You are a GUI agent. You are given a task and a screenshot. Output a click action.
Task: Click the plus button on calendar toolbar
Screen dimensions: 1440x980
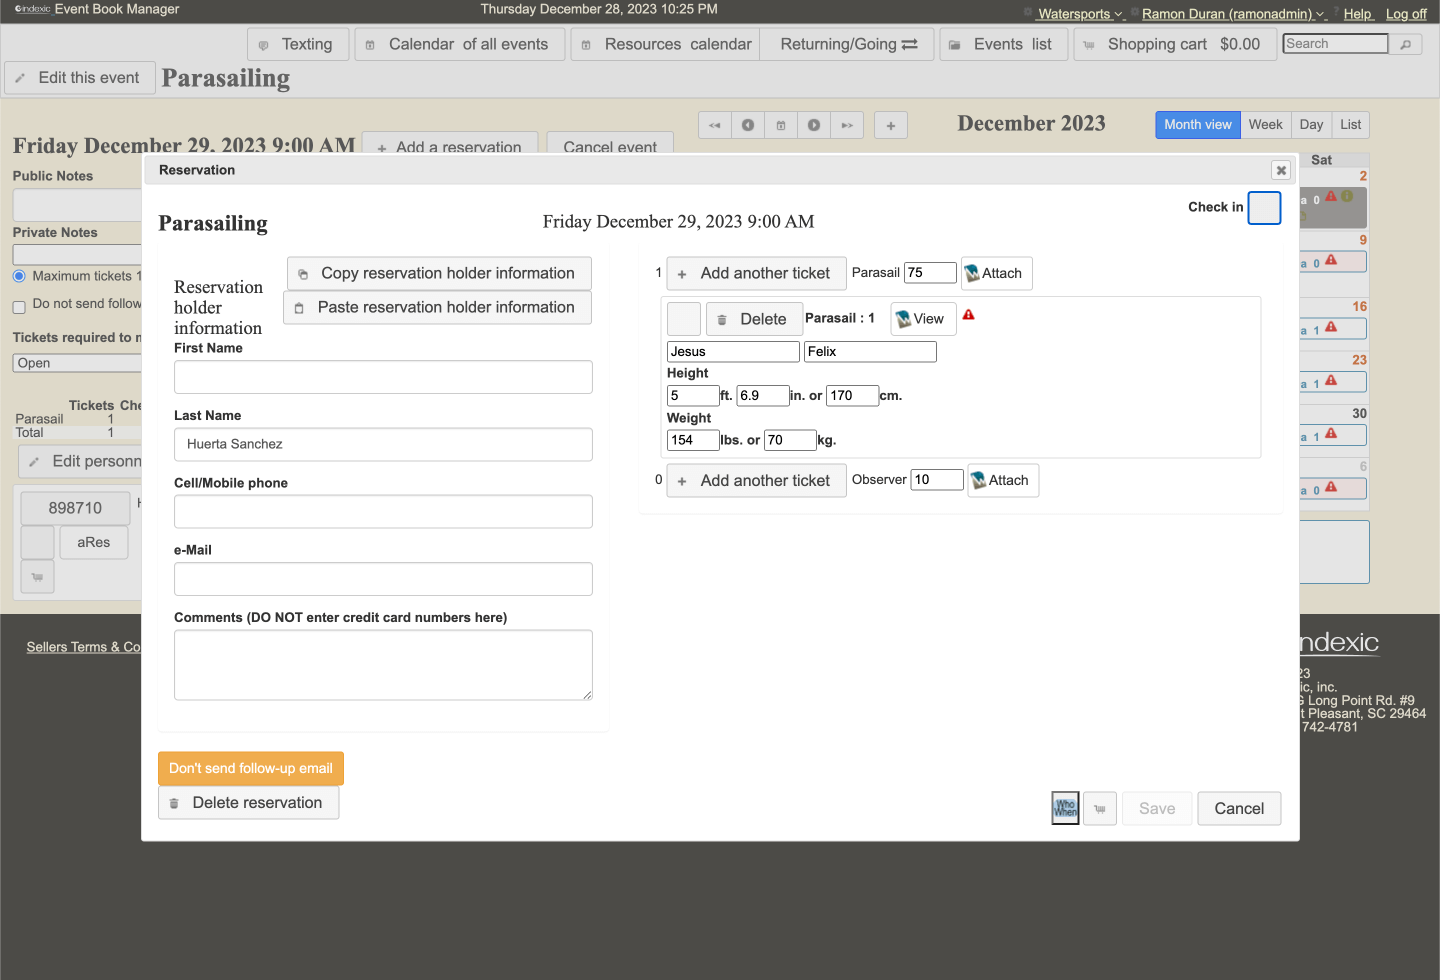click(890, 125)
